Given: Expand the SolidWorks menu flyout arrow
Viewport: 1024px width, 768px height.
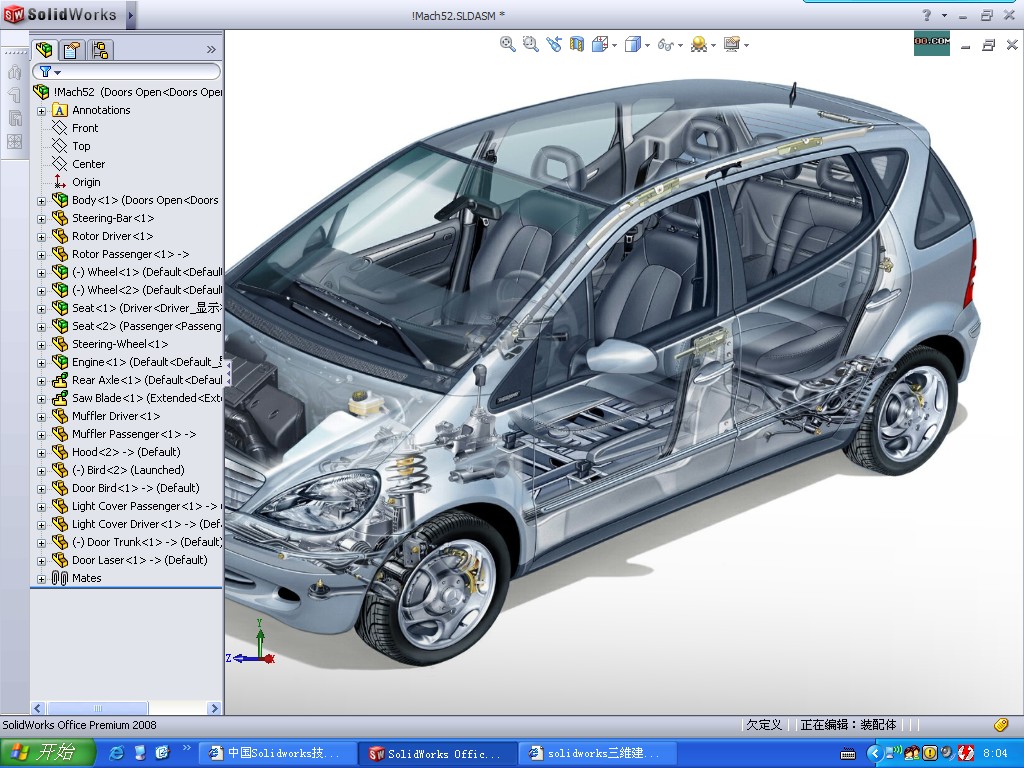Looking at the screenshot, I should [x=131, y=15].
